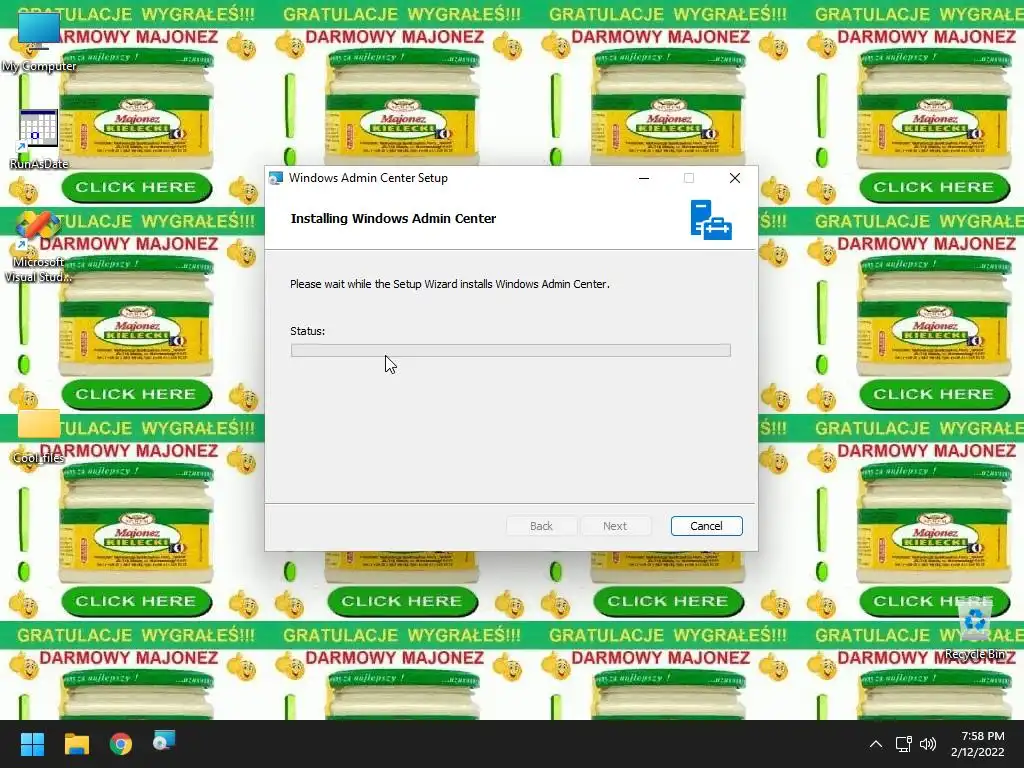Open the Recycle Bin
Screen dimensions: 1024x768
975,630
